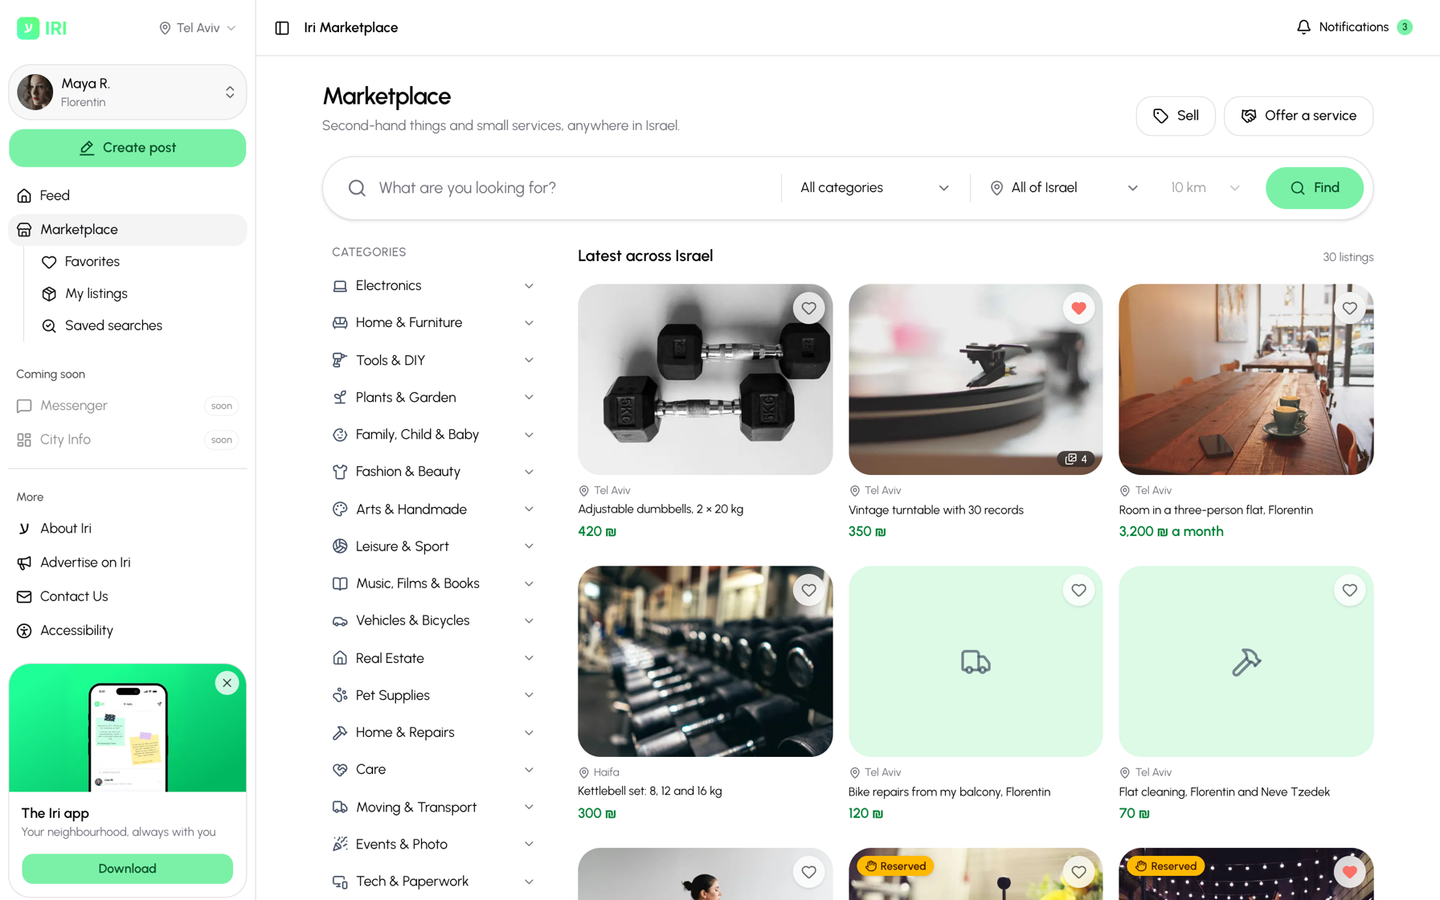Click the Home & Repairs hammer icon
Viewport: 1440px width, 900px height.
coord(340,733)
